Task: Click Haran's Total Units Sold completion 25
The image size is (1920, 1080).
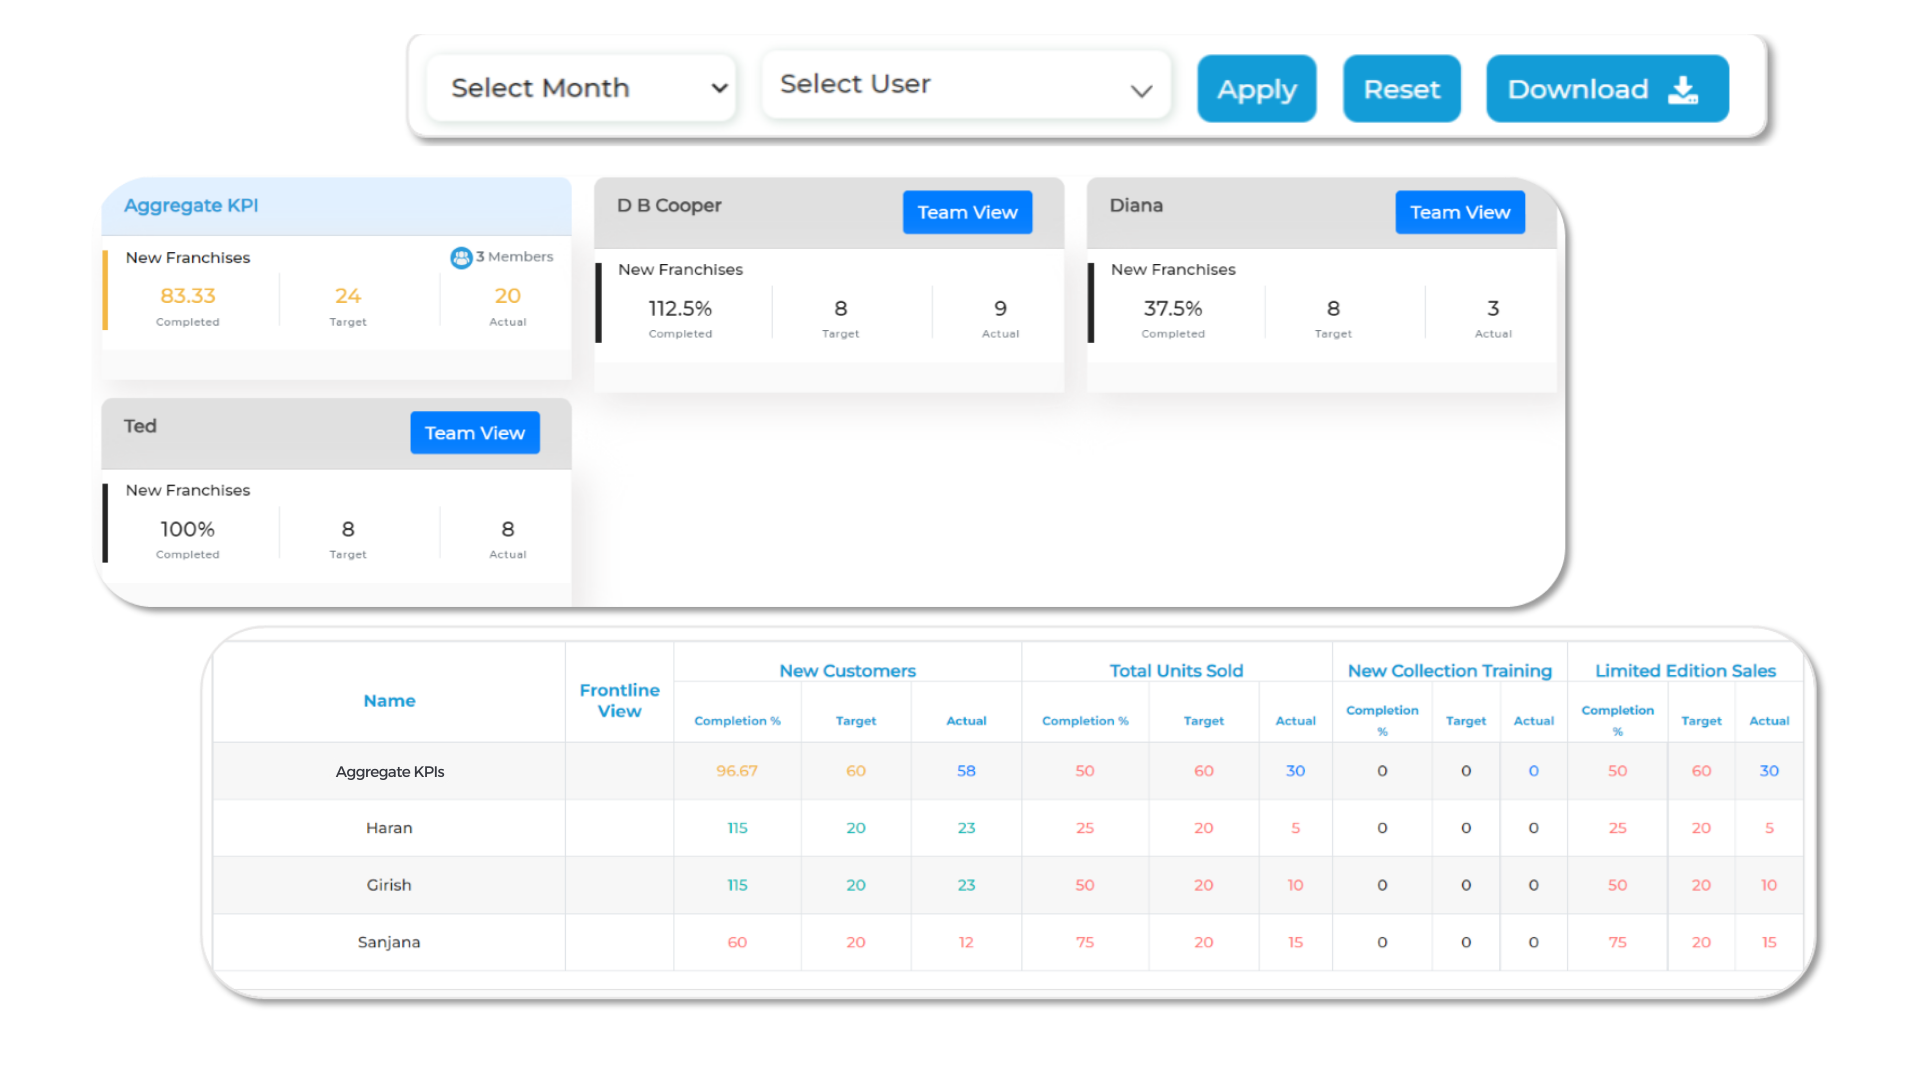Action: tap(1085, 828)
